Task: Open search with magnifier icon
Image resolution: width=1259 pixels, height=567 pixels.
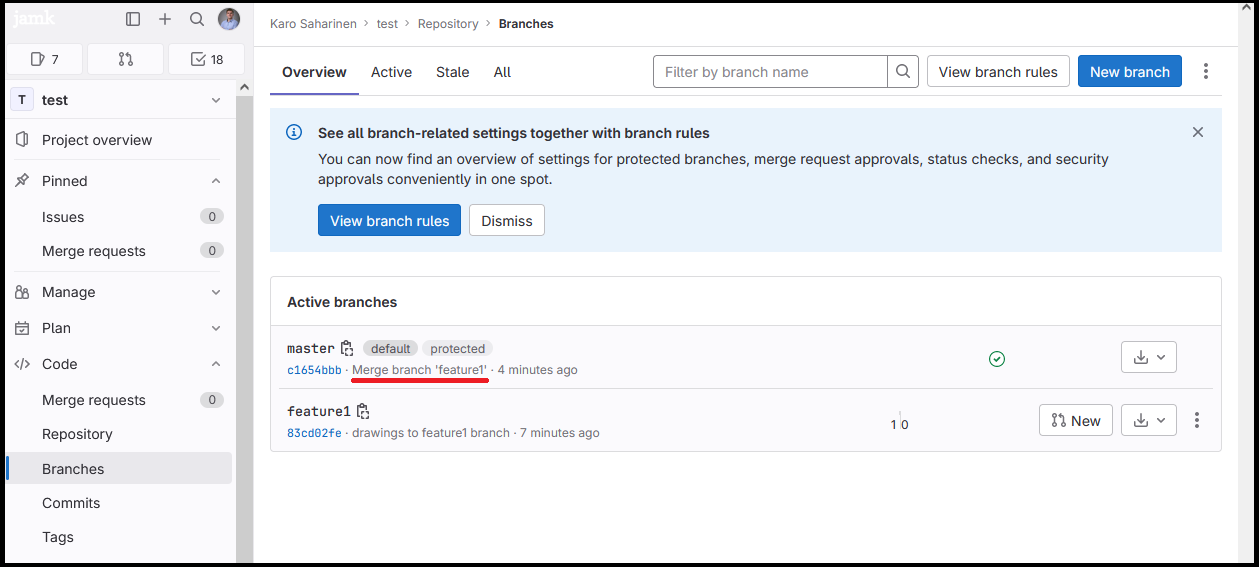Action: point(197,19)
